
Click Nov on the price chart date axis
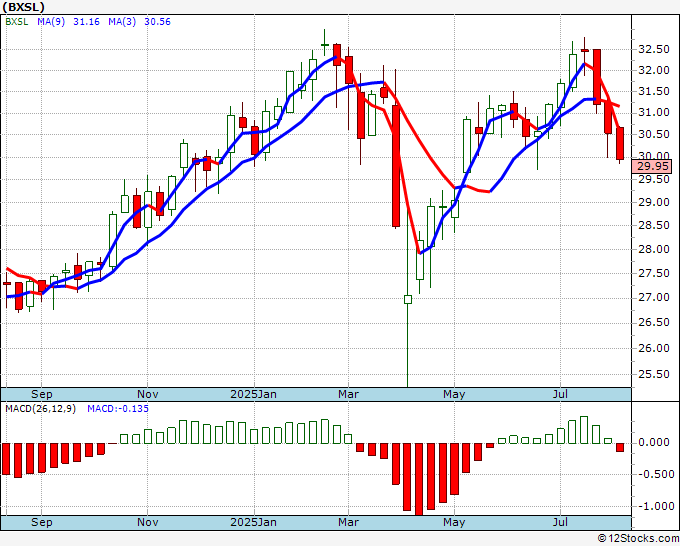pos(147,394)
